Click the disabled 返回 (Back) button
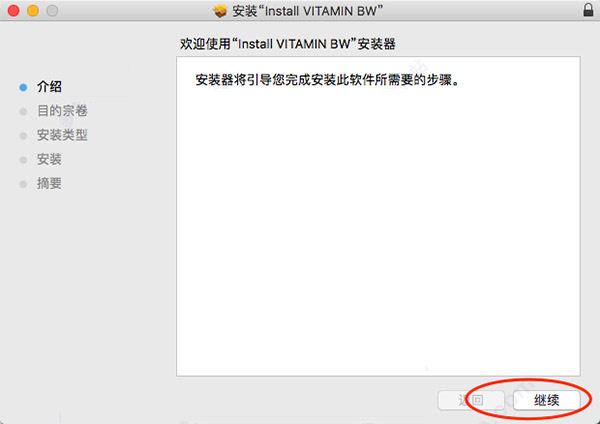The image size is (600, 424). pyautogui.click(x=471, y=400)
